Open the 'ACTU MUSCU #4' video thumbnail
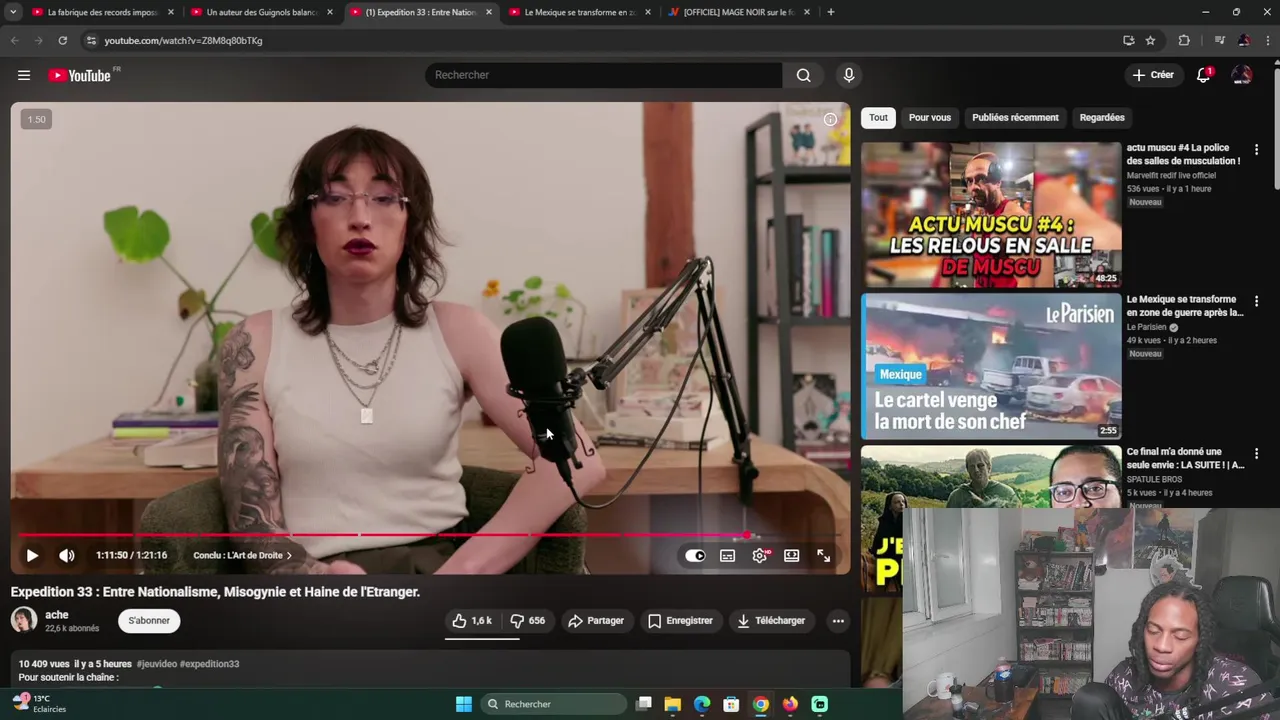 pyautogui.click(x=991, y=215)
